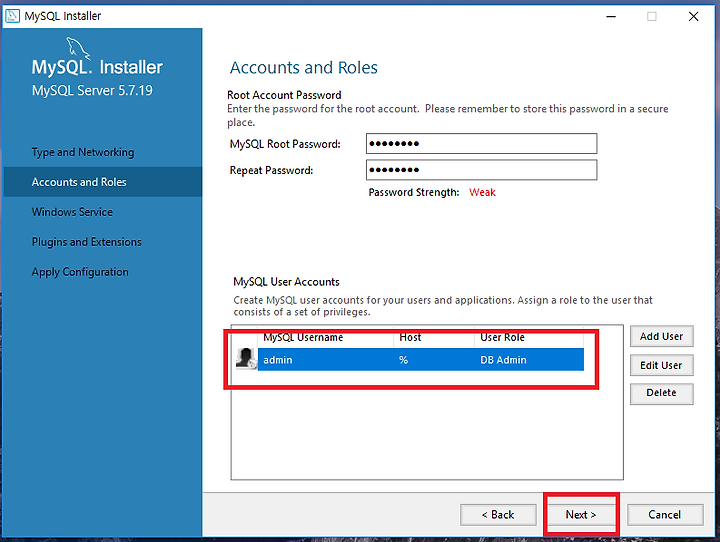Select the Accounts and Roles step
This screenshot has height=542, width=720.
(x=102, y=182)
